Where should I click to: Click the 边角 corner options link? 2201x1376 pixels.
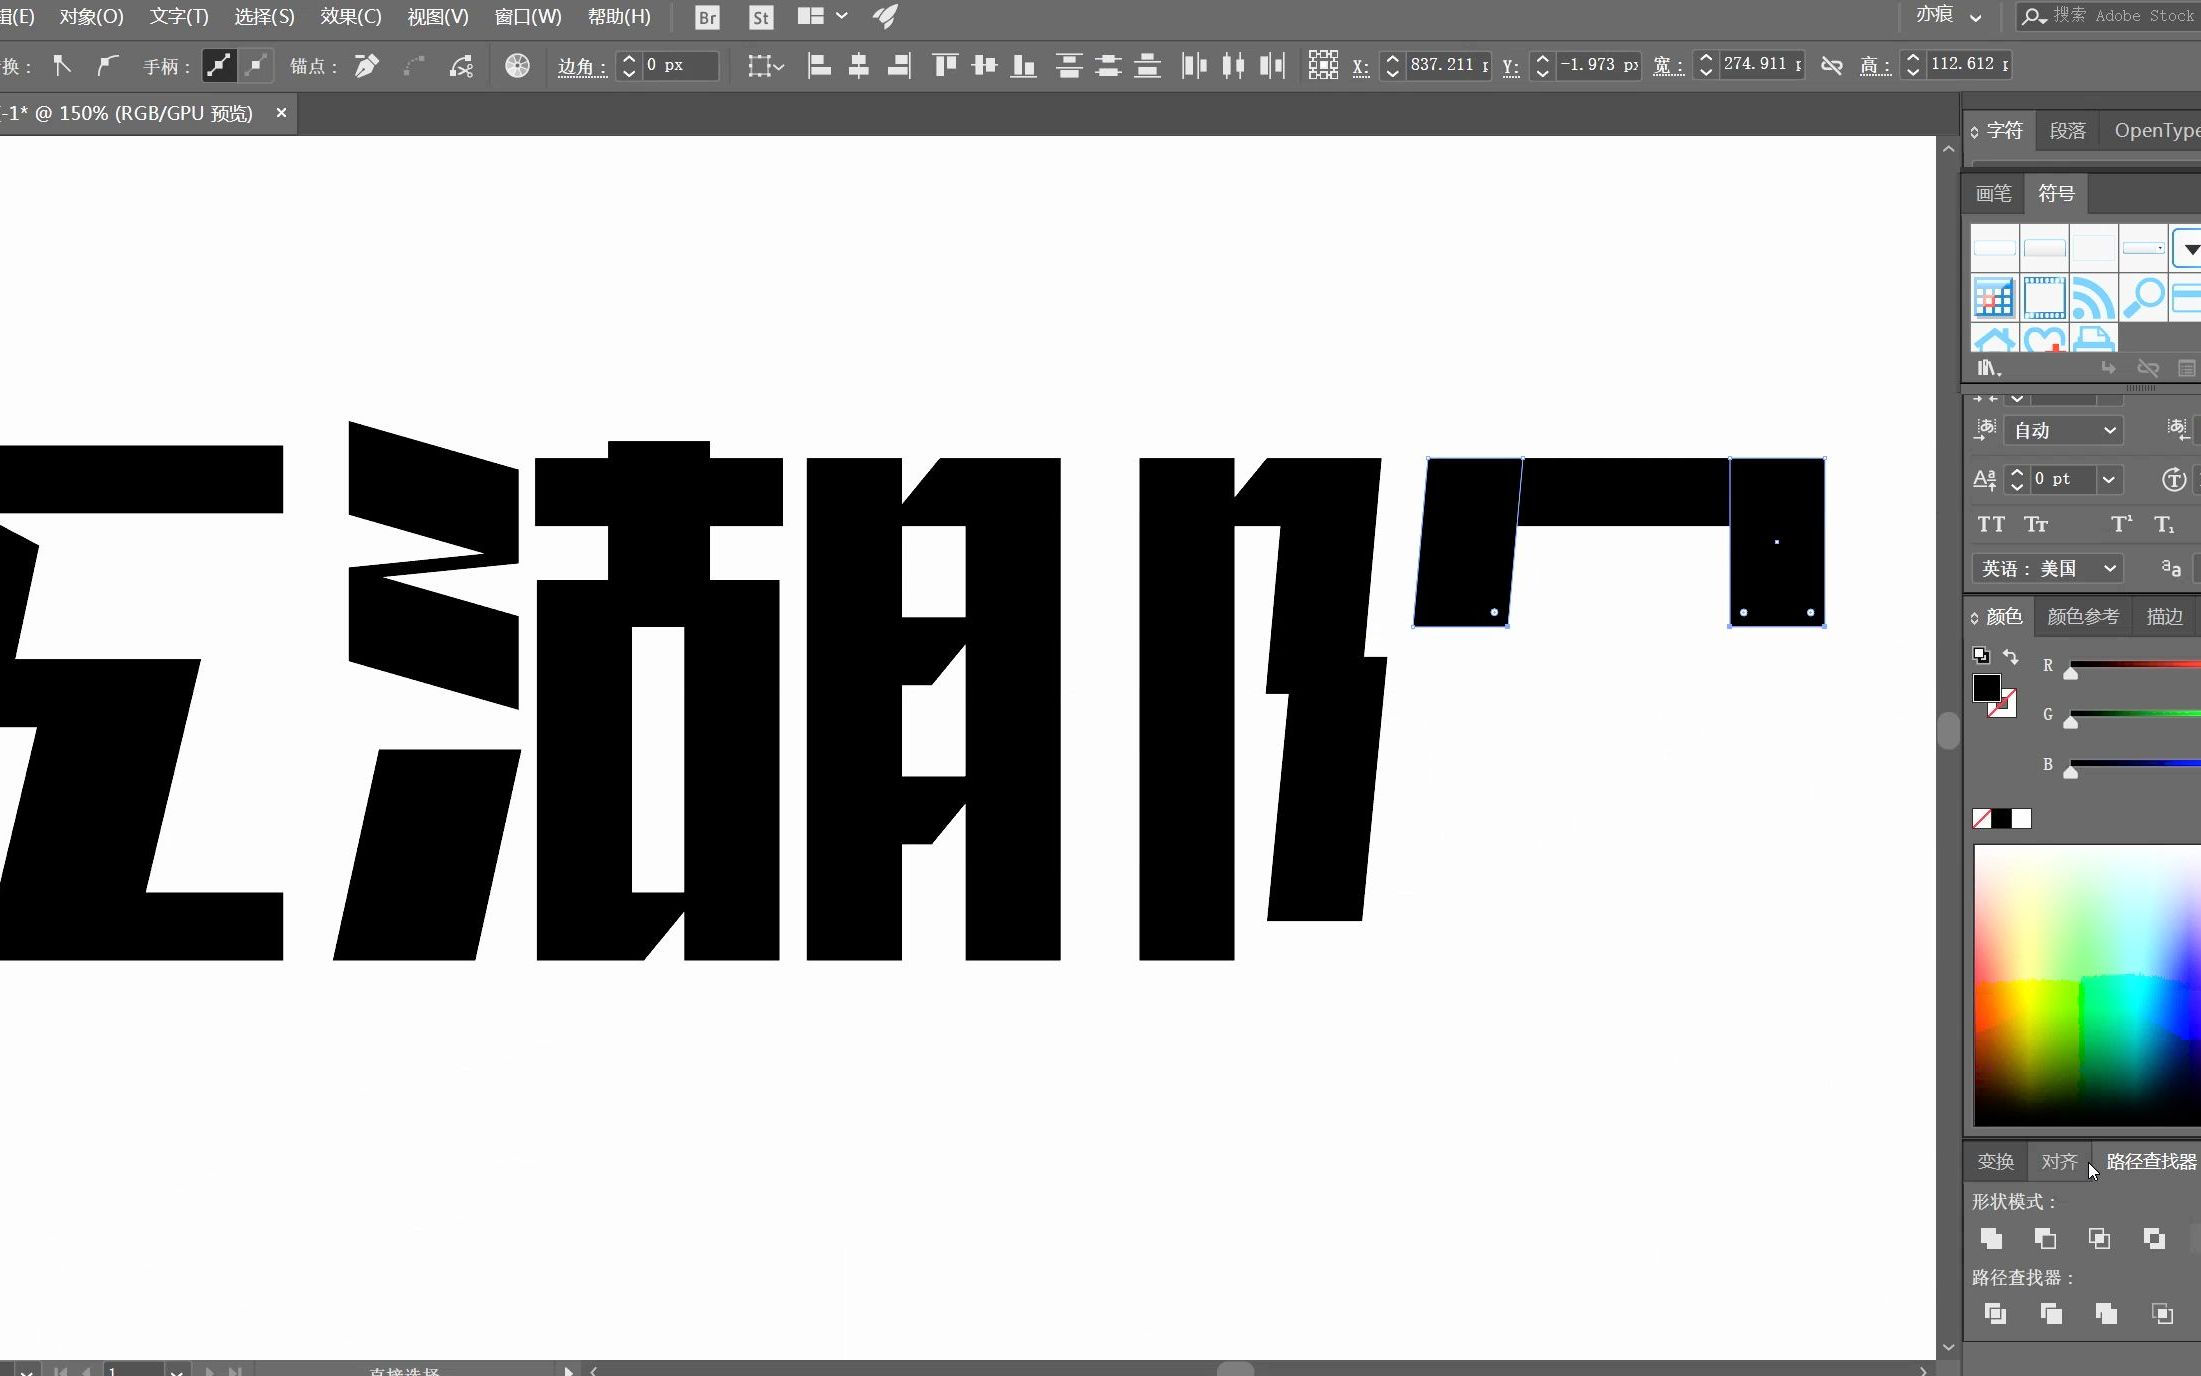(582, 66)
